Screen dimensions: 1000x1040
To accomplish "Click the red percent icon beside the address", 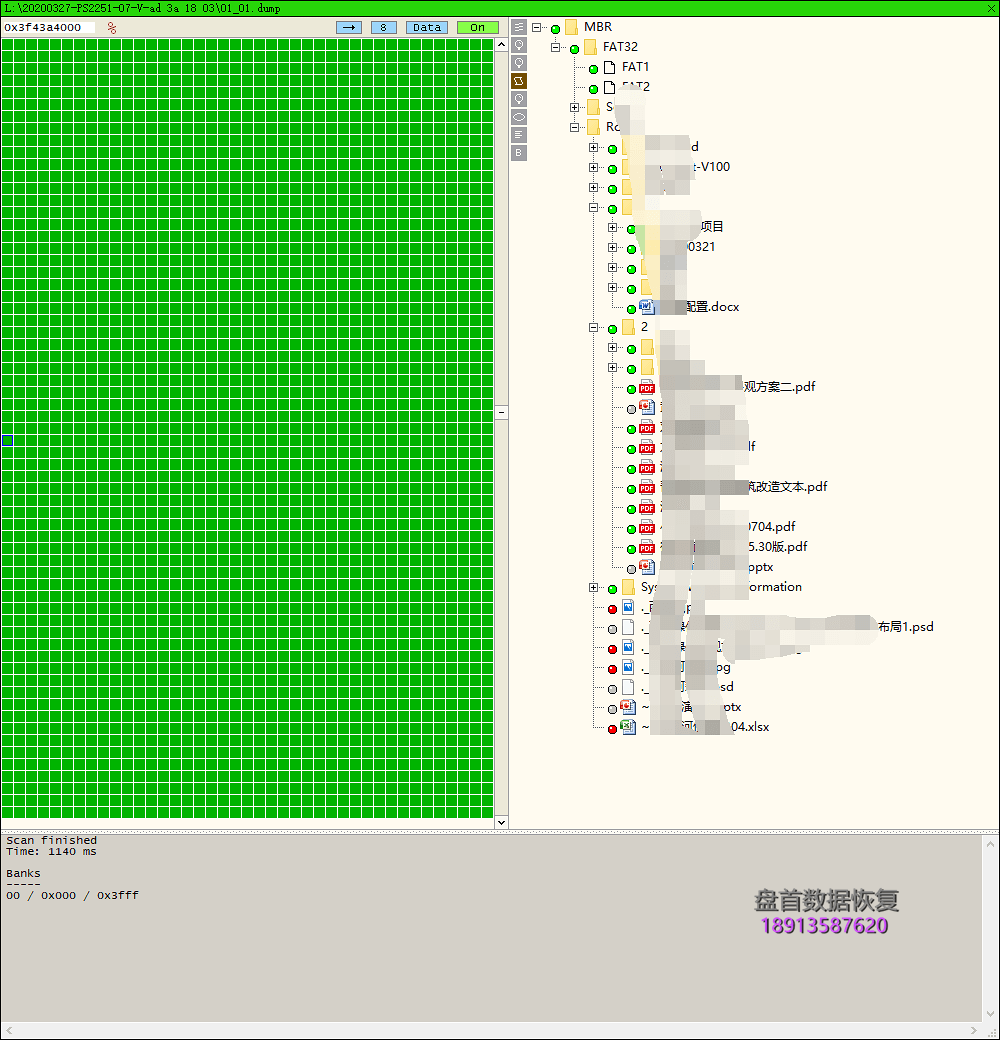I will (x=111, y=28).
